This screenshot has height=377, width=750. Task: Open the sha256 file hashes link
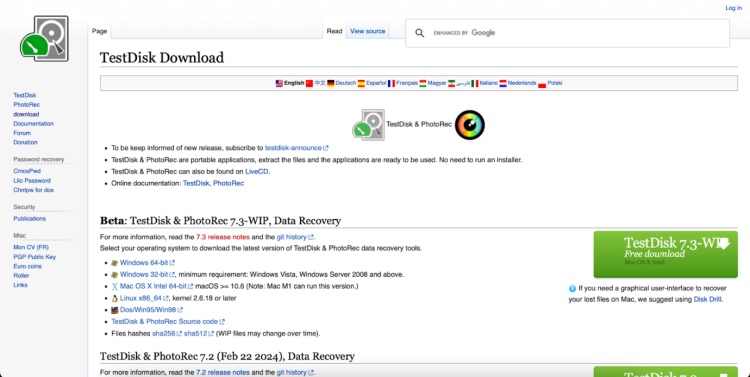point(167,333)
